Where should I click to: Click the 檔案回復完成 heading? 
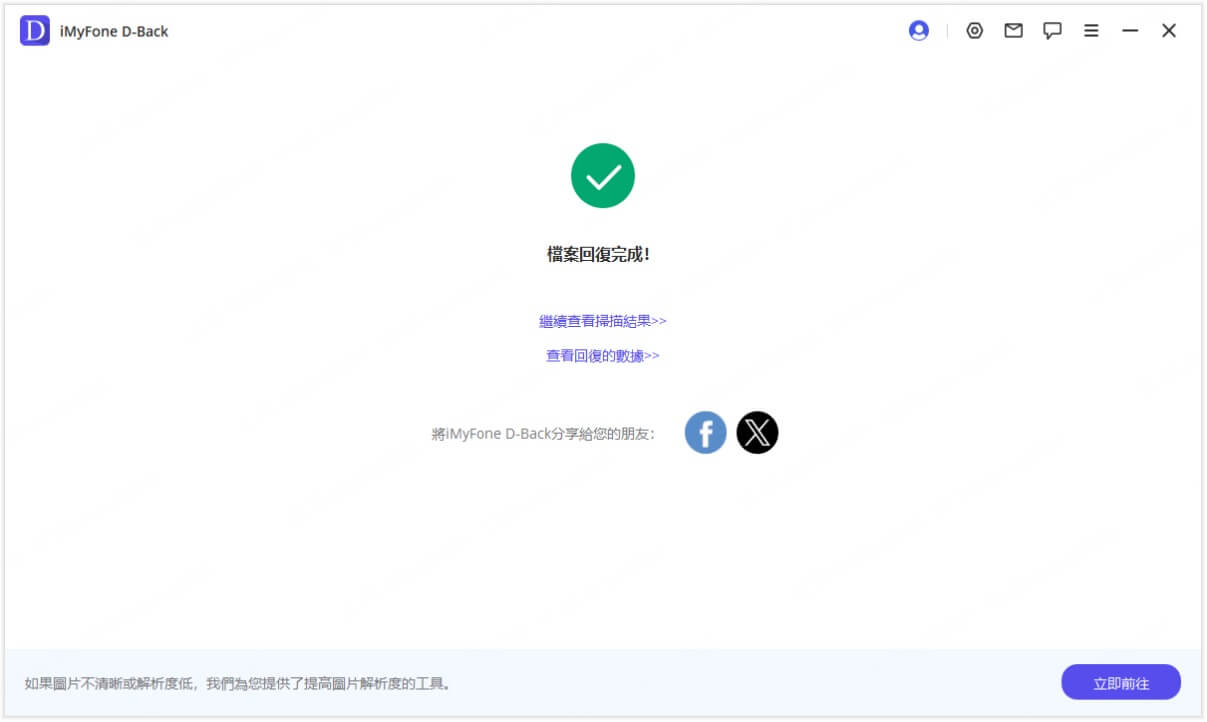[x=602, y=252]
